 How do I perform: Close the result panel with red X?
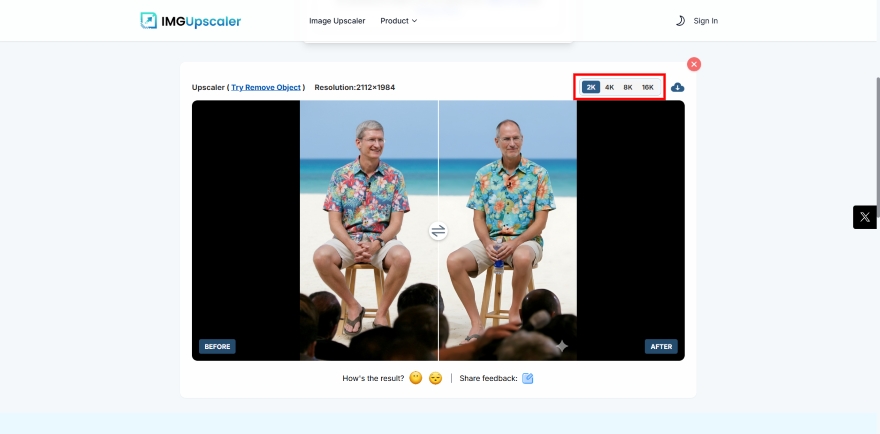[x=694, y=64]
